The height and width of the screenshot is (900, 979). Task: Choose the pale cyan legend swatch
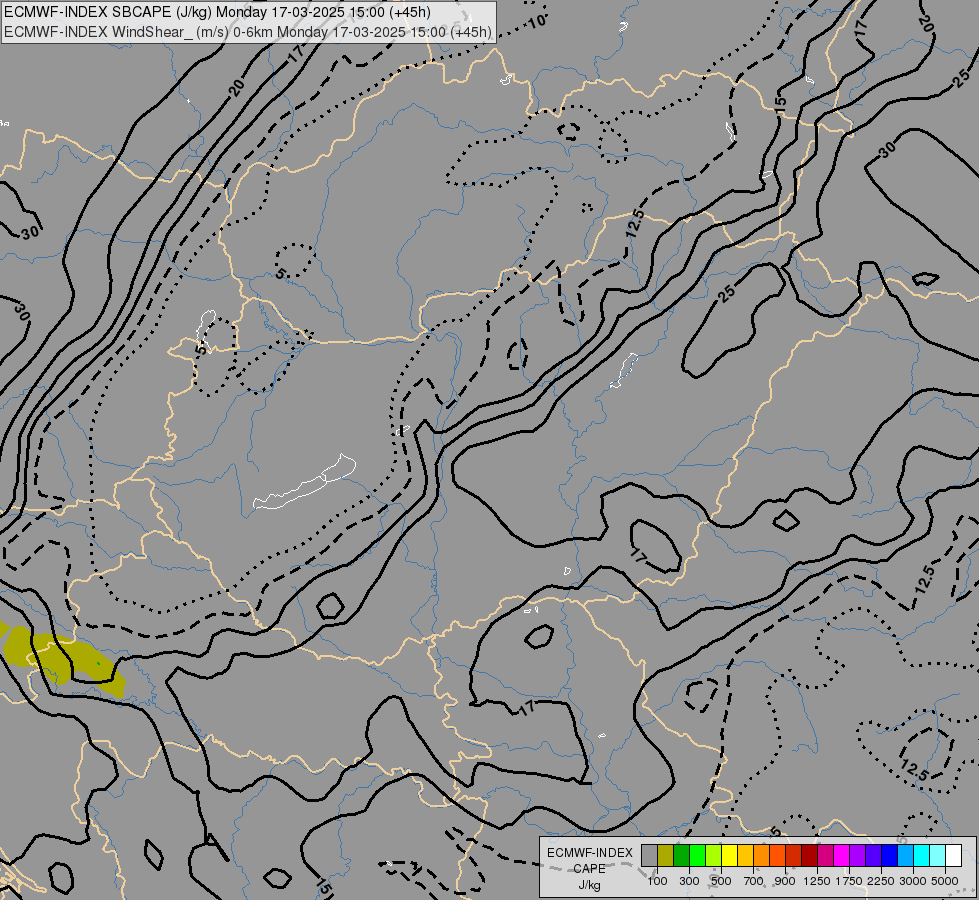(937, 856)
